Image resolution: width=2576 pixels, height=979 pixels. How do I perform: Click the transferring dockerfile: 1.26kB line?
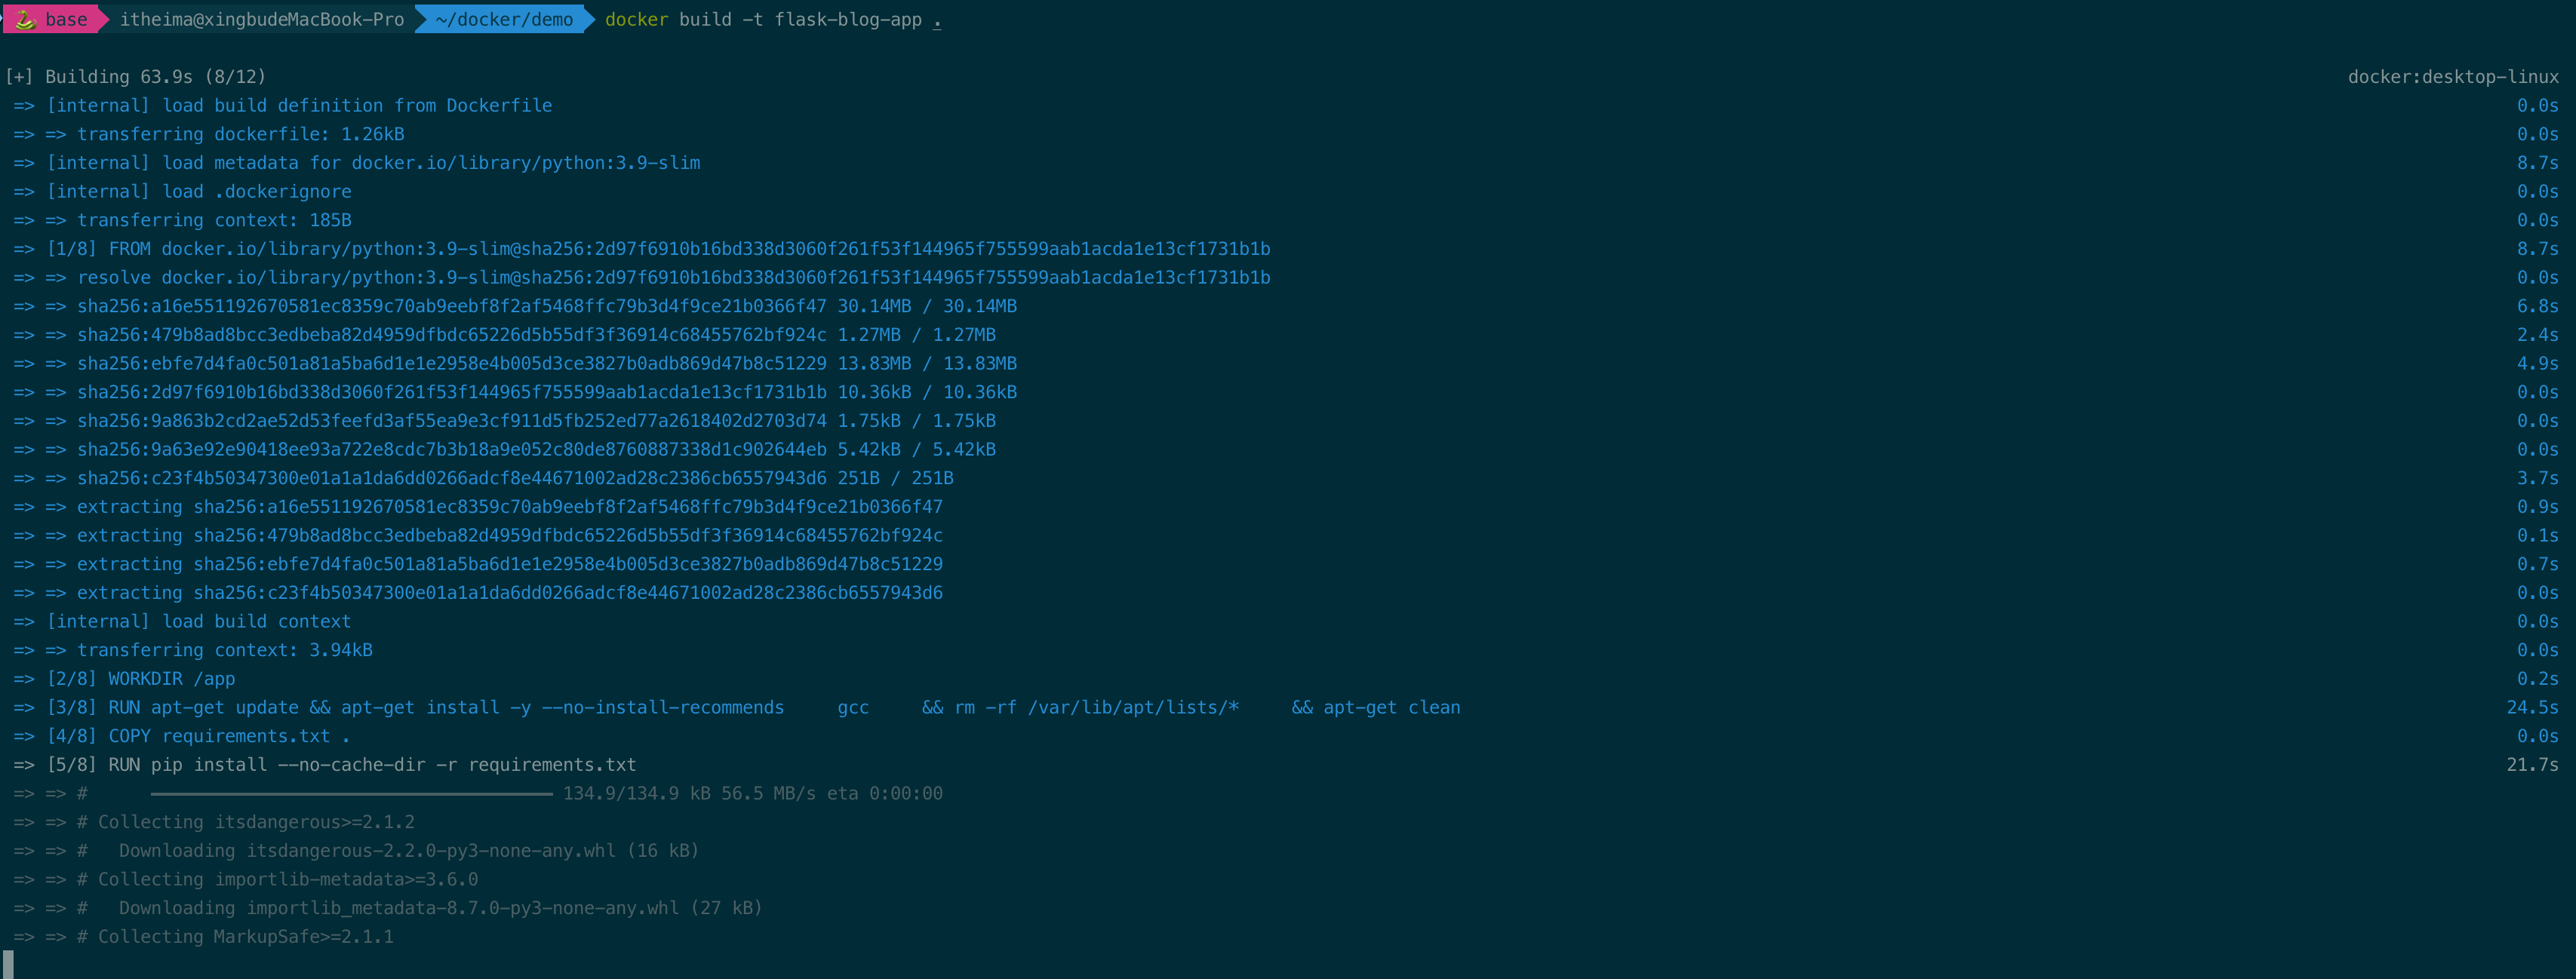click(240, 134)
